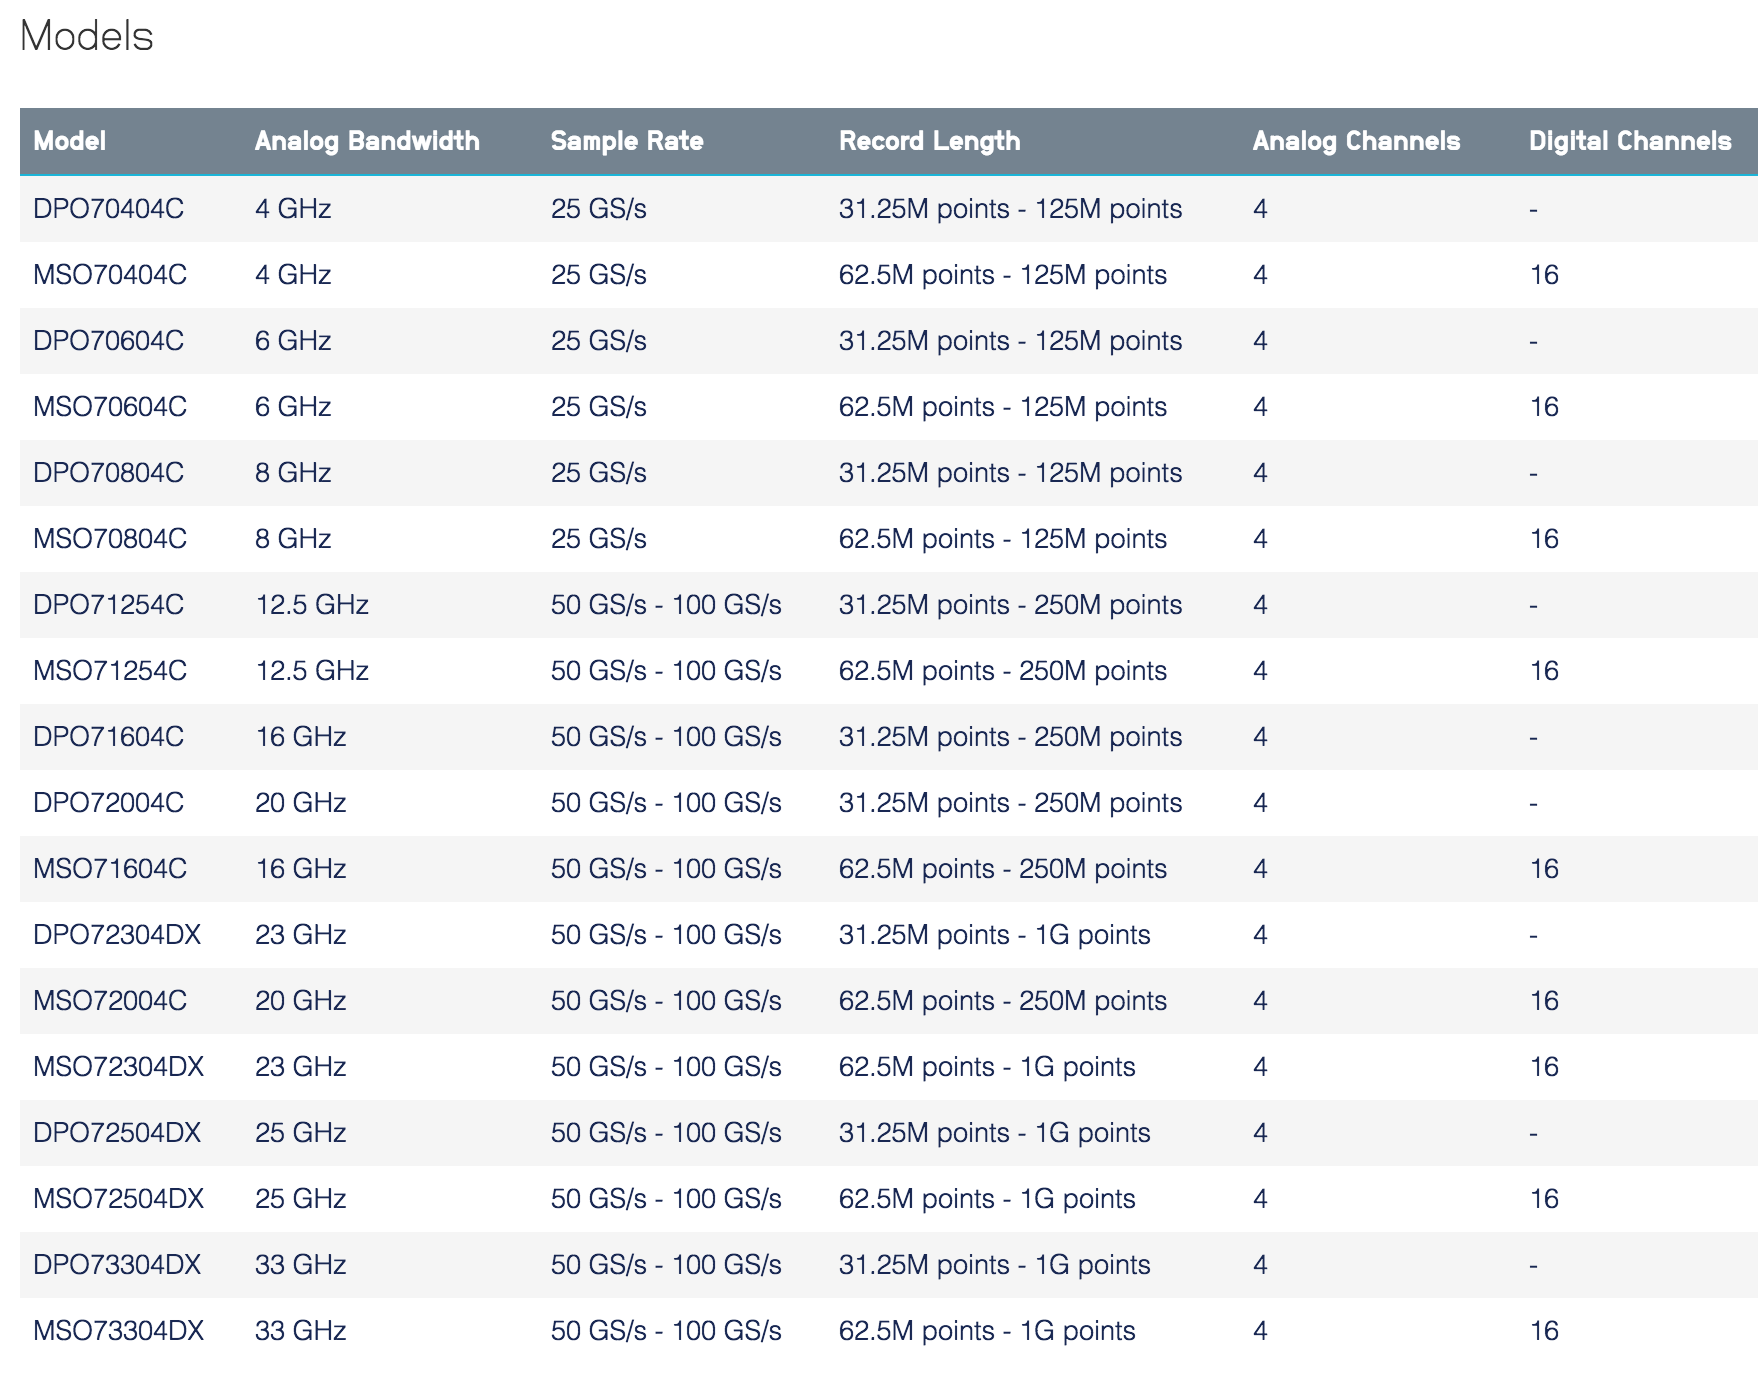Click "25 GS/s" sample rate for MSO70604C
The image size is (1758, 1394).
tap(599, 407)
